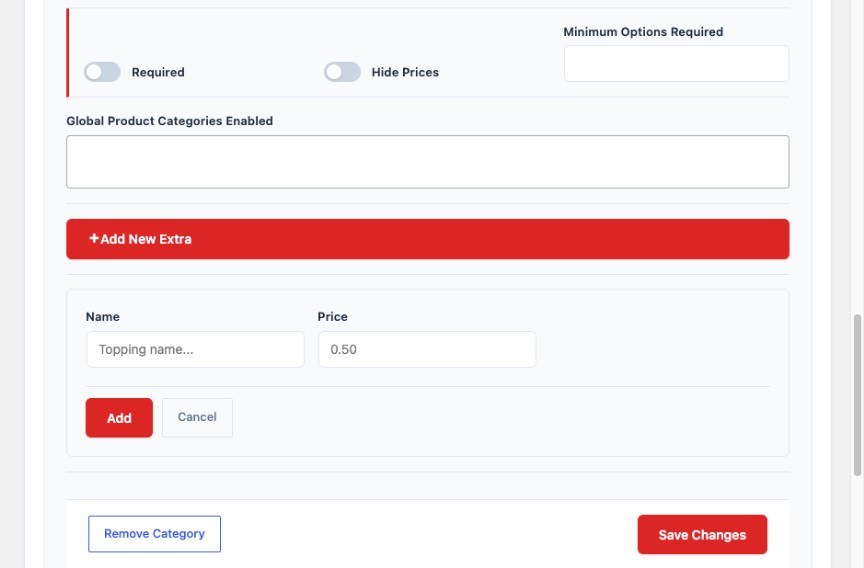Click the Name field label

(102, 317)
